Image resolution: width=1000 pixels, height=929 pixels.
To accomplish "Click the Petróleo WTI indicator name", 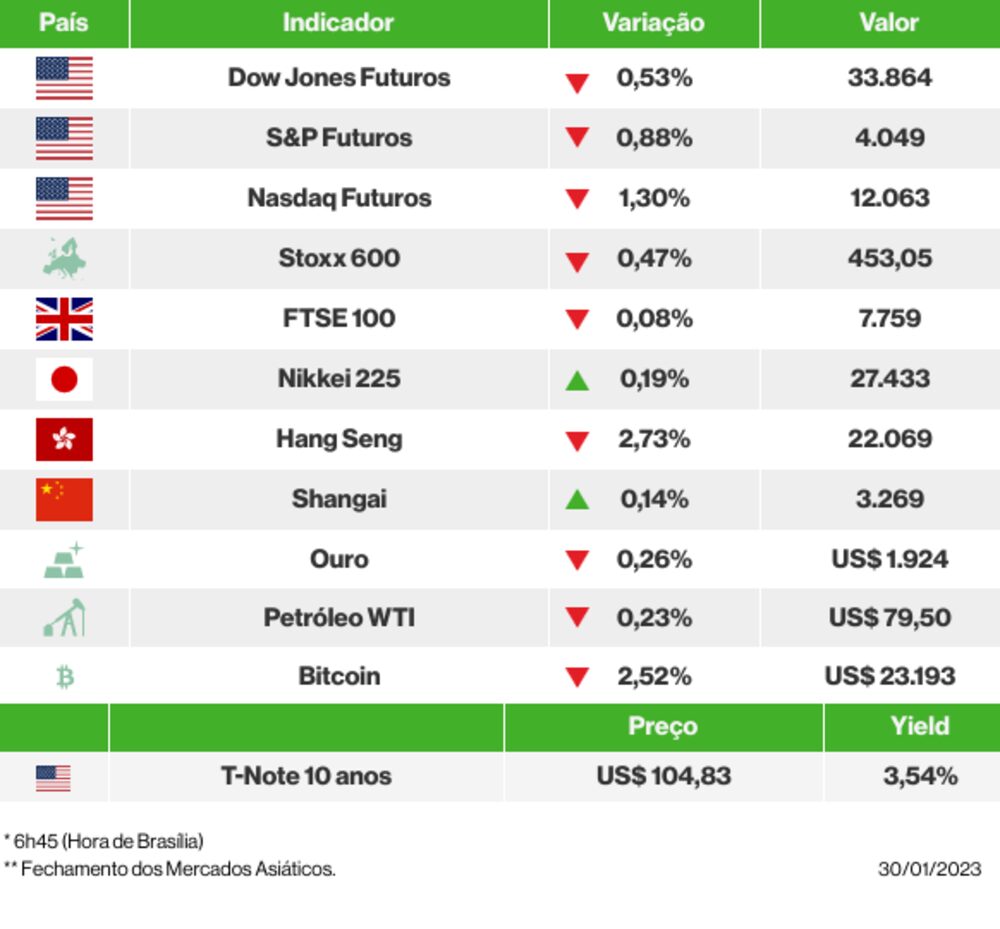I will (x=339, y=618).
